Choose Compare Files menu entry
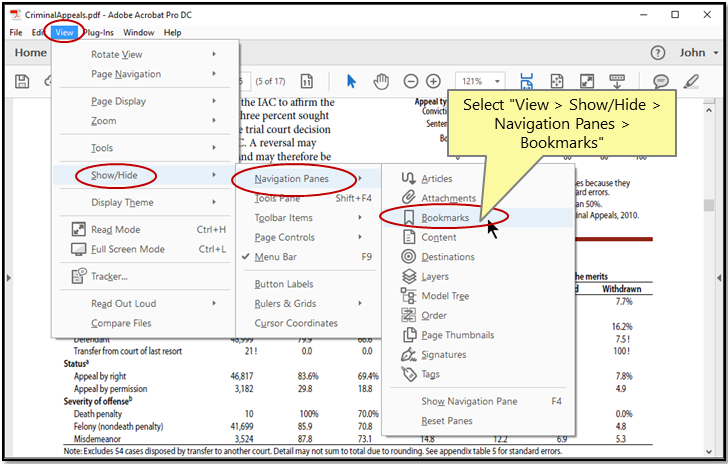The image size is (728, 464). [145, 323]
